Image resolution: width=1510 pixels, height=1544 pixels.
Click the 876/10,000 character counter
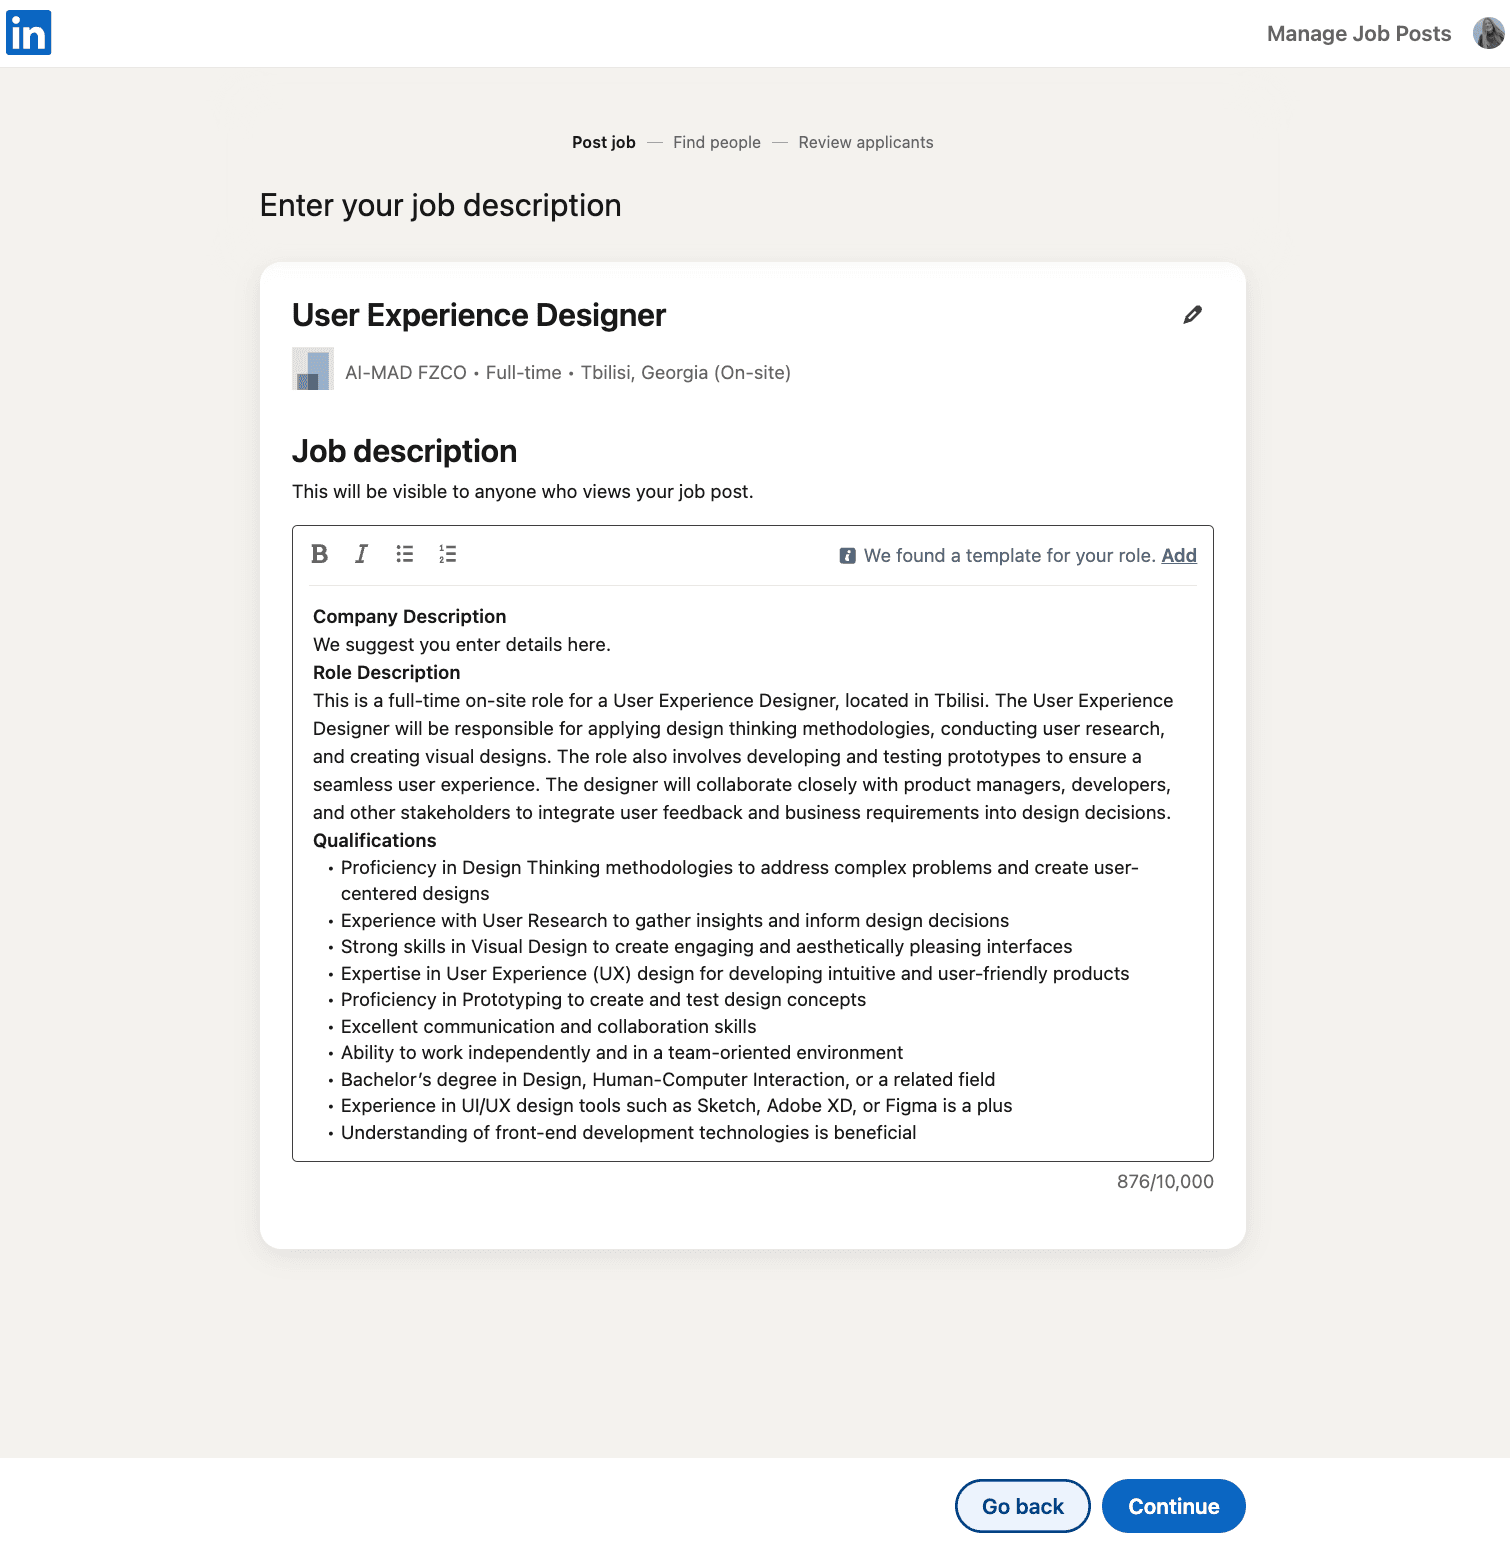click(1164, 1182)
